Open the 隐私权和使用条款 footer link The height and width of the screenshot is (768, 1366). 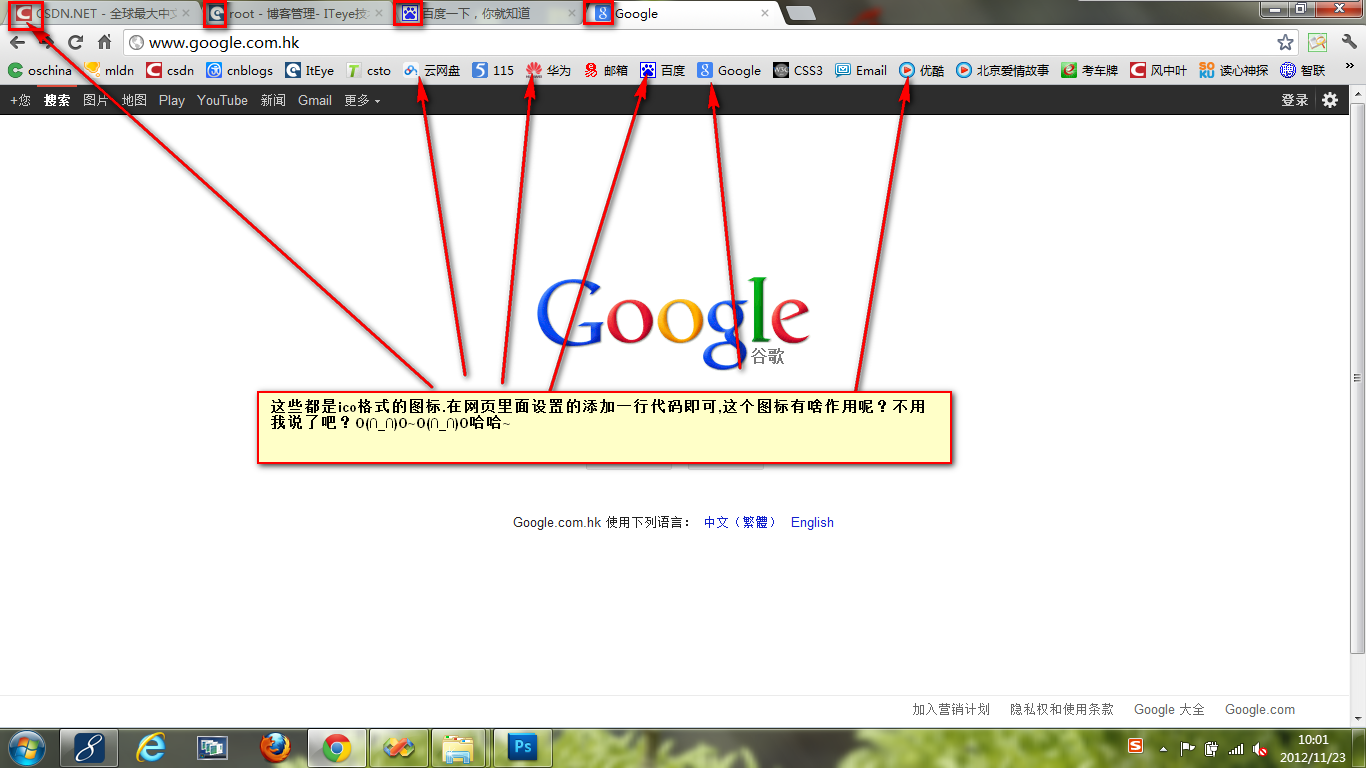(x=1062, y=709)
